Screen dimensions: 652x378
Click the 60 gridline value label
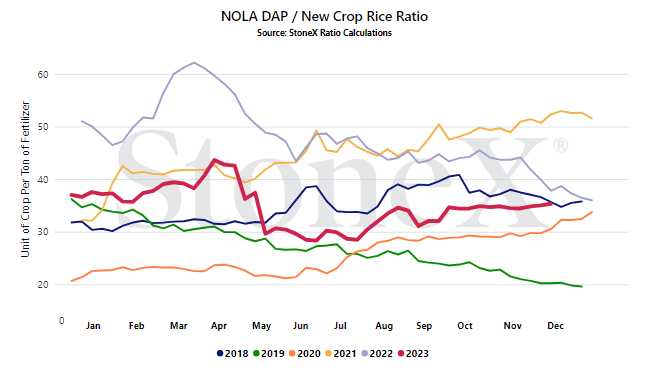(x=43, y=74)
